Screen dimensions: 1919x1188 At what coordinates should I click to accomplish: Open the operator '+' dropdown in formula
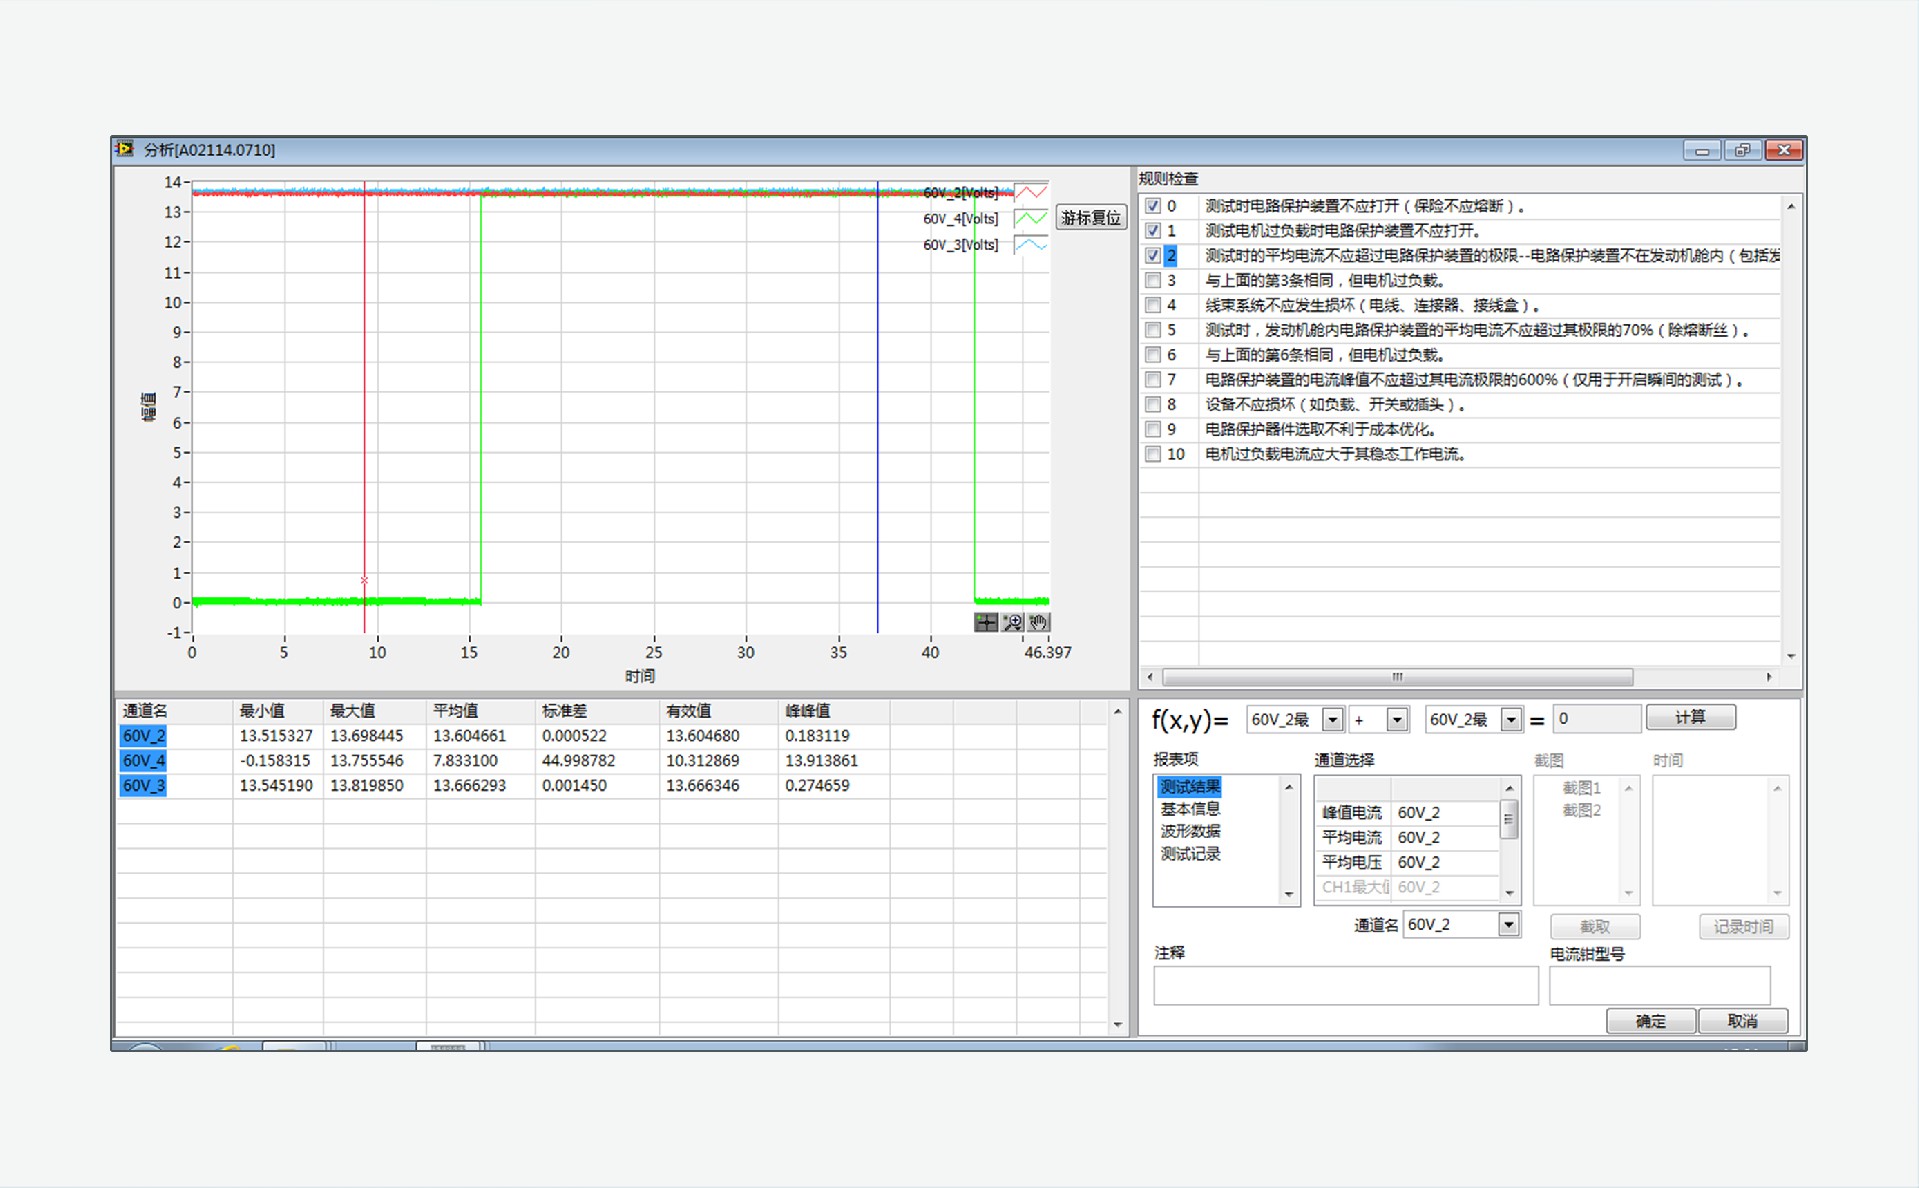click(x=1396, y=720)
